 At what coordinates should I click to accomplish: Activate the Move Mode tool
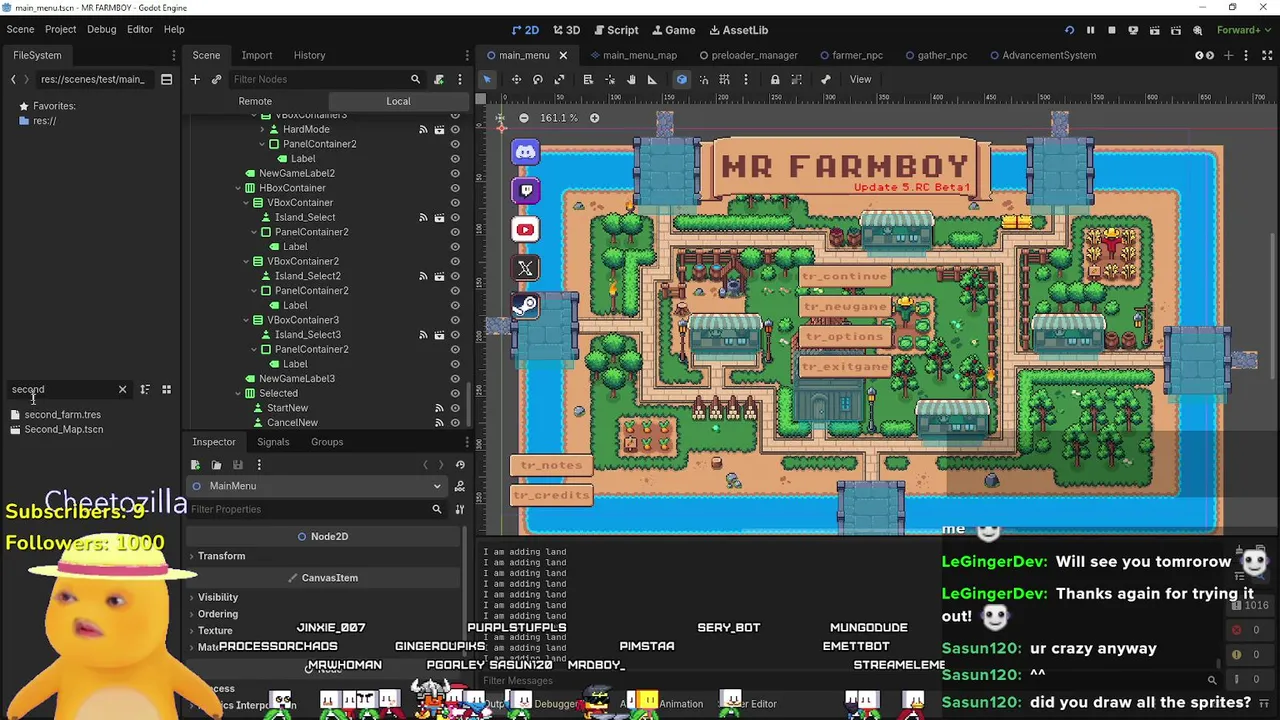tap(516, 79)
